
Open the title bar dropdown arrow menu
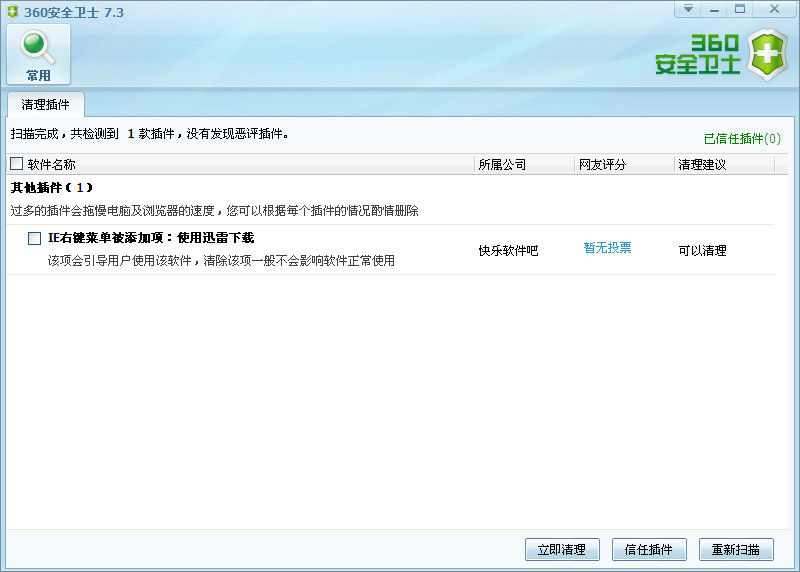point(688,9)
